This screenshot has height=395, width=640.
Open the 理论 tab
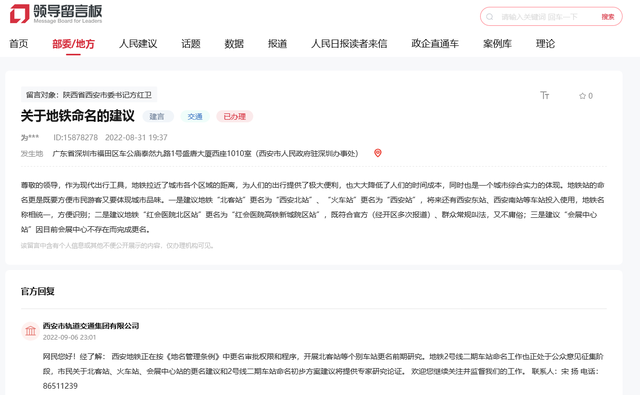(545, 44)
